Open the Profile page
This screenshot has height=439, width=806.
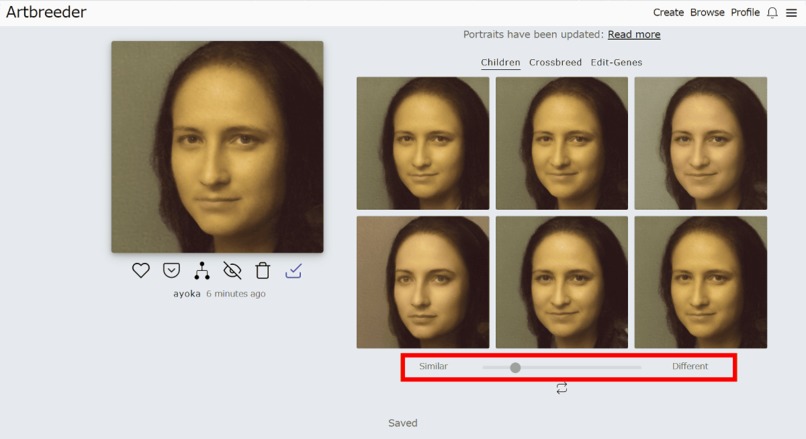[x=745, y=12]
